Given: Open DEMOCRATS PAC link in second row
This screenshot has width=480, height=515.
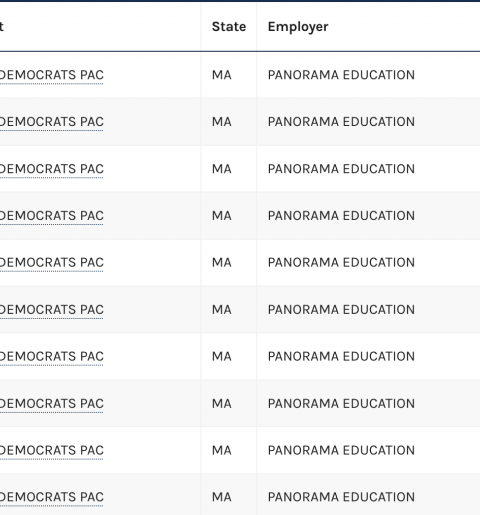Looking at the screenshot, I should [x=52, y=122].
